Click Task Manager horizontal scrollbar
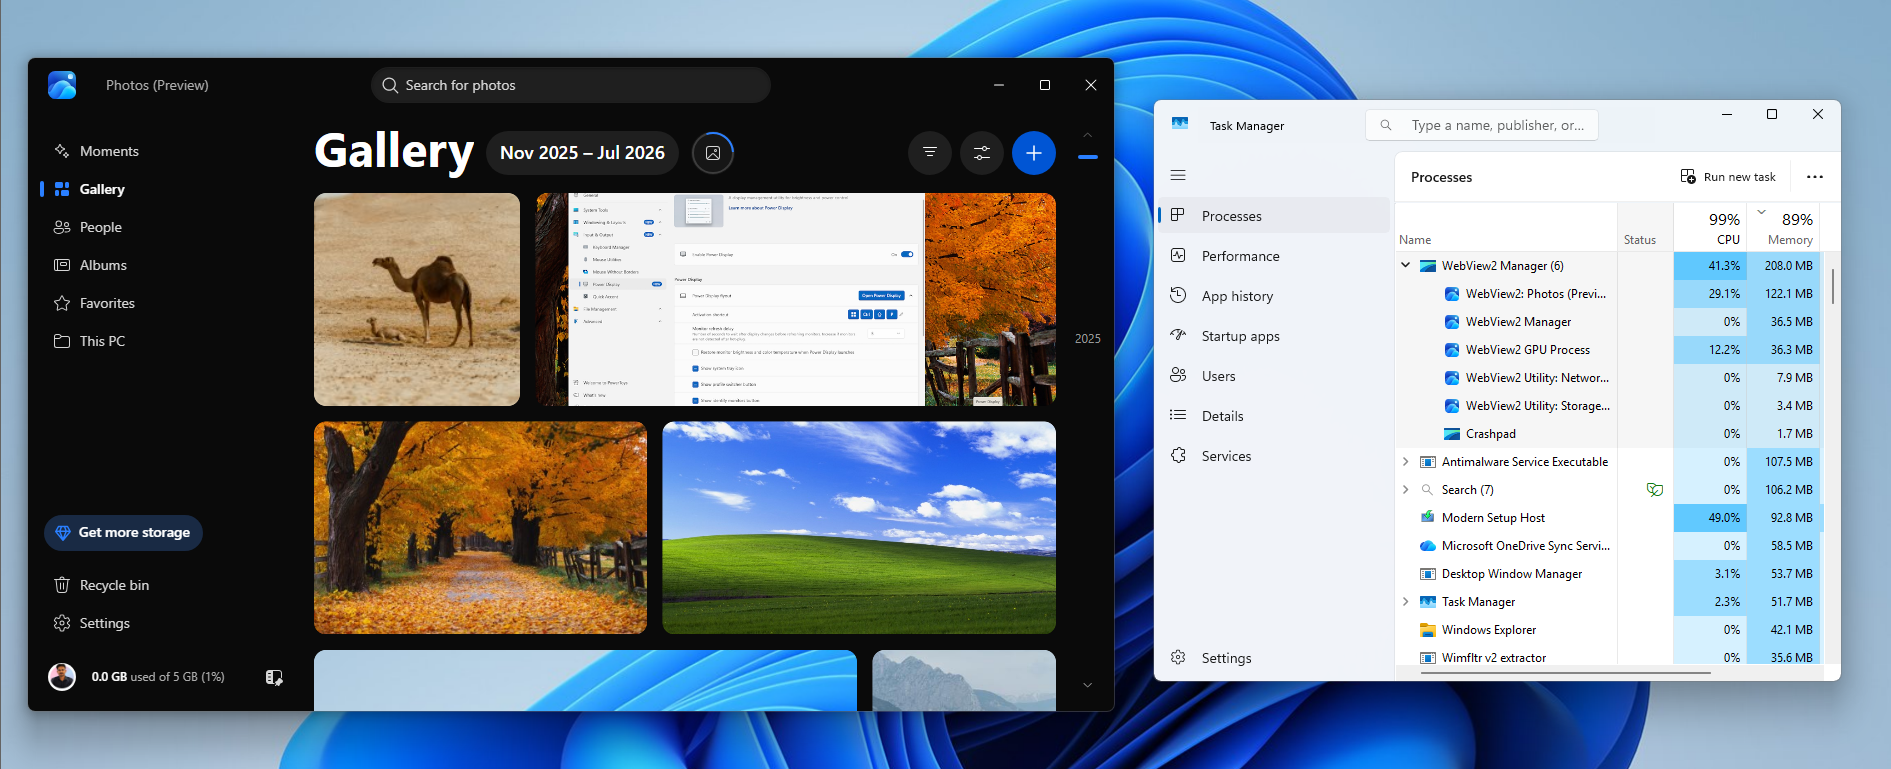 (1565, 673)
